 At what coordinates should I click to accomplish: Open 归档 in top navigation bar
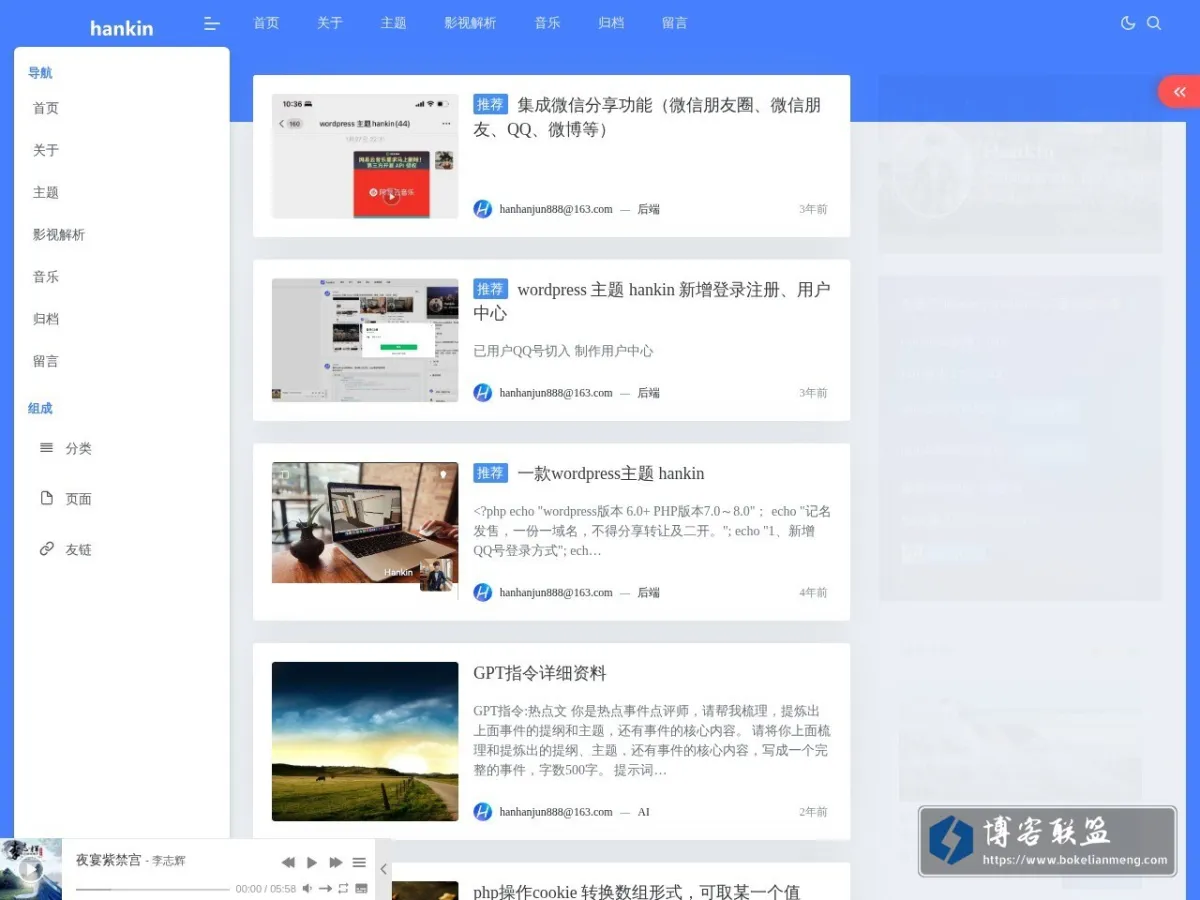pos(611,23)
